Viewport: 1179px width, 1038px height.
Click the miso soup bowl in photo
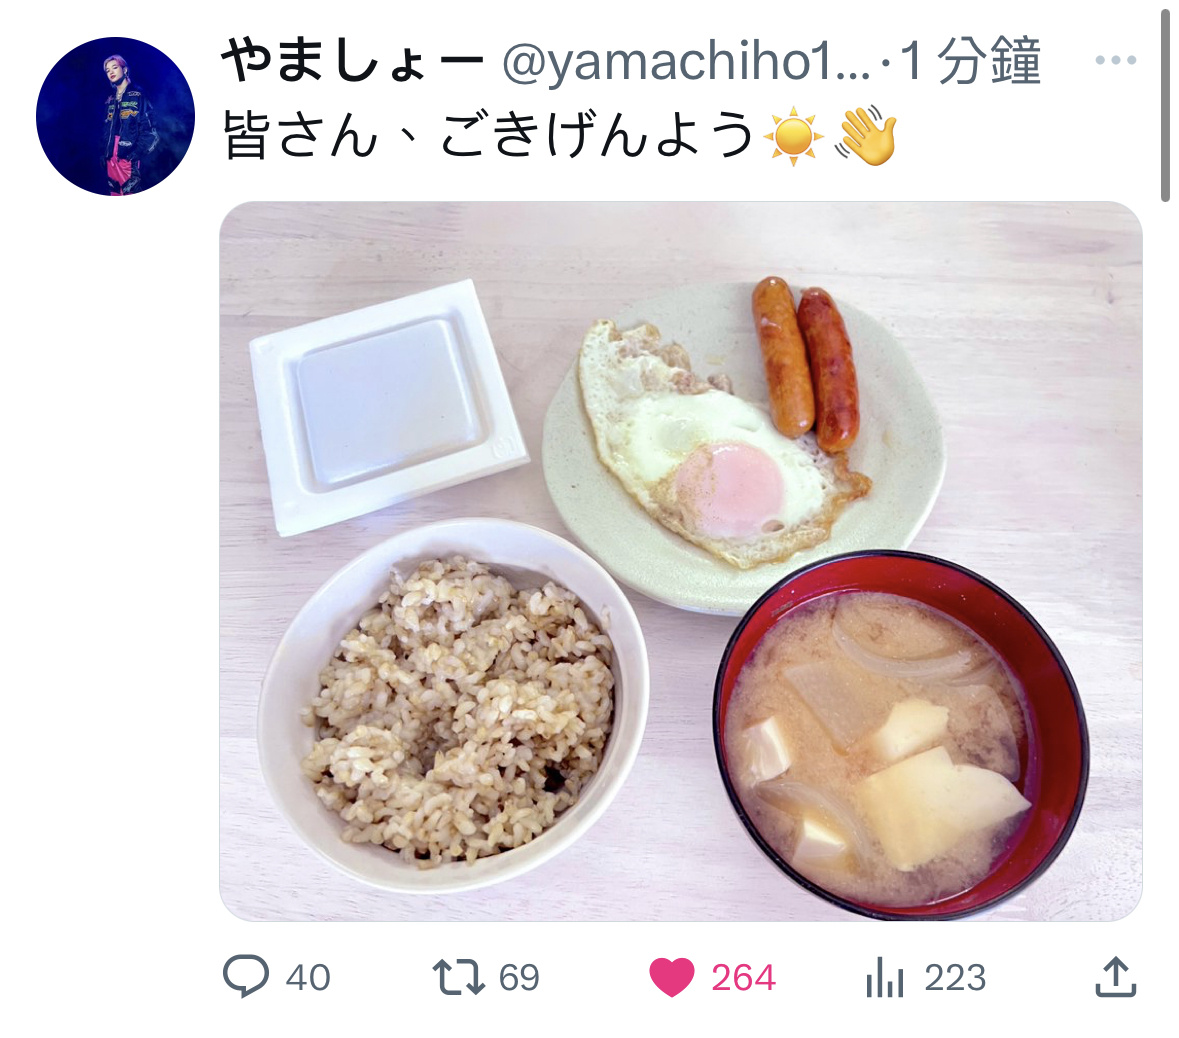[900, 735]
